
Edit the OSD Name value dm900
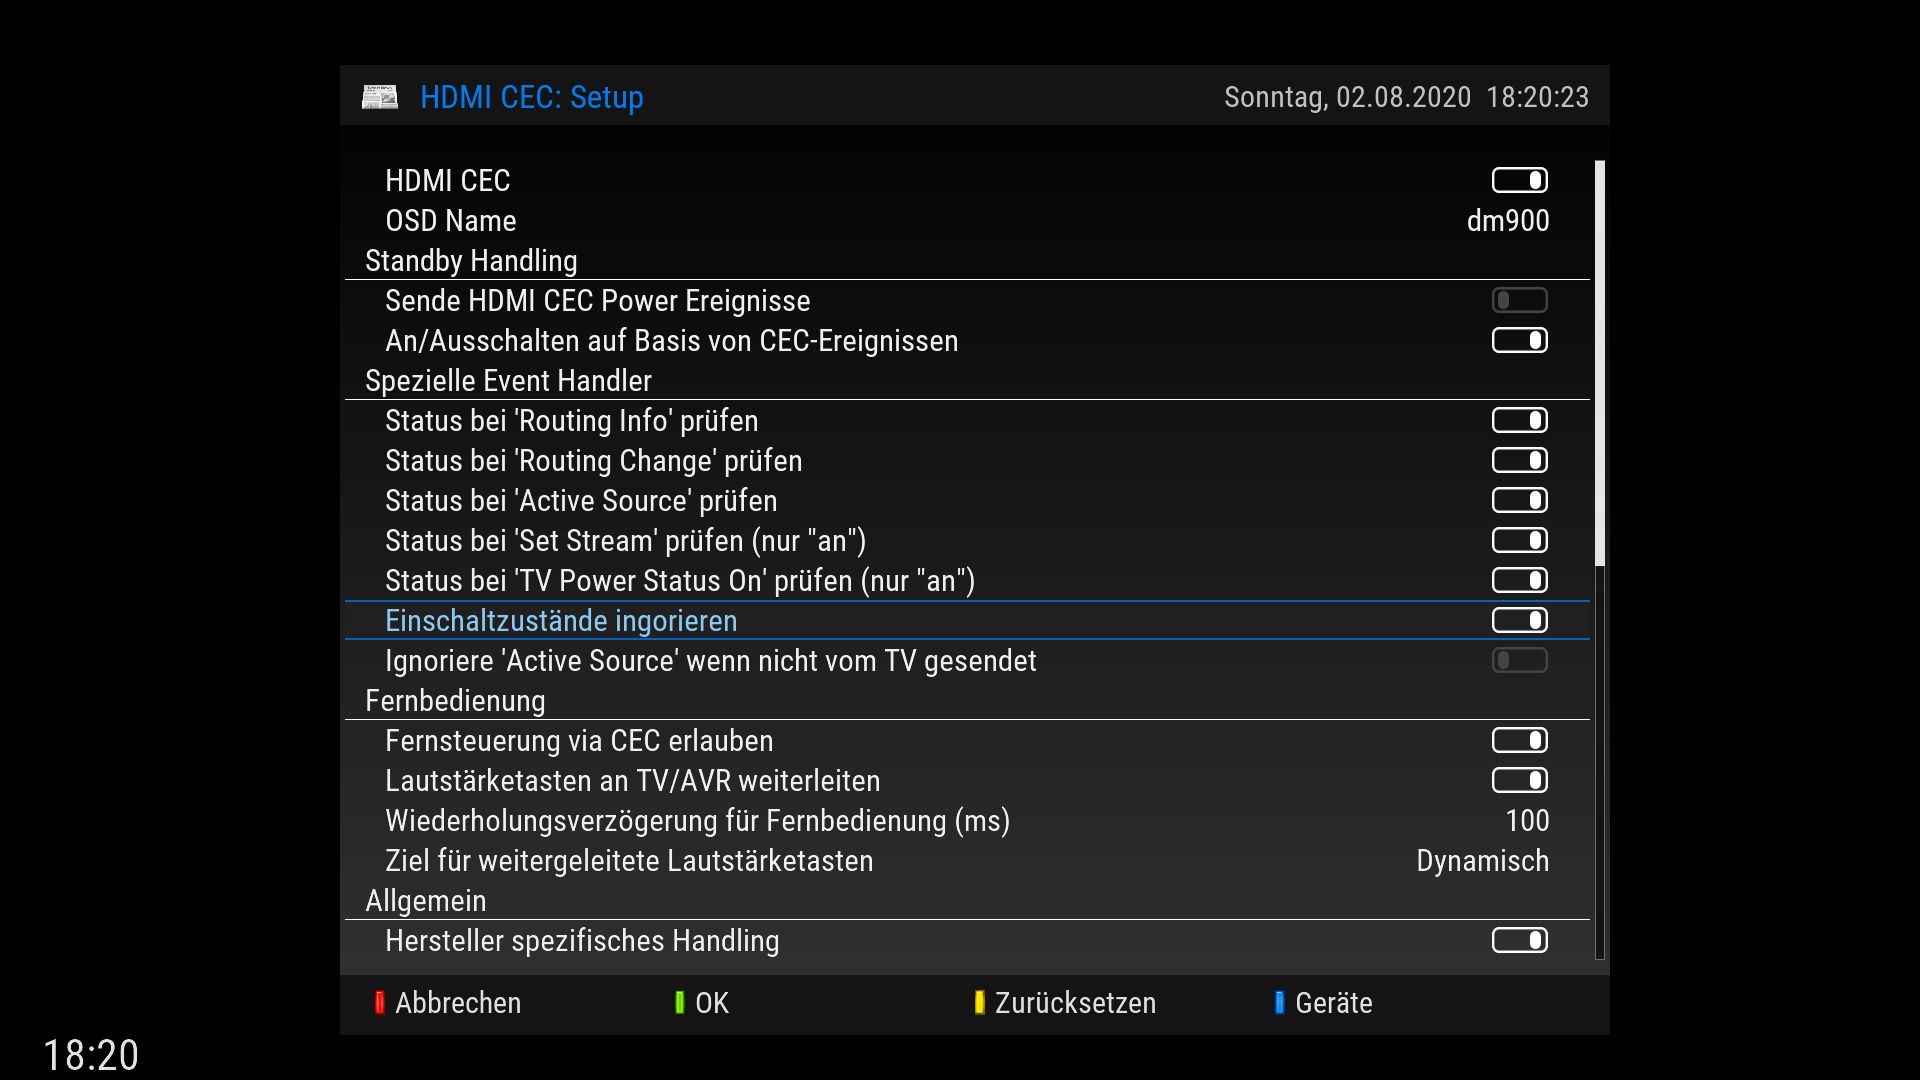coord(1507,221)
